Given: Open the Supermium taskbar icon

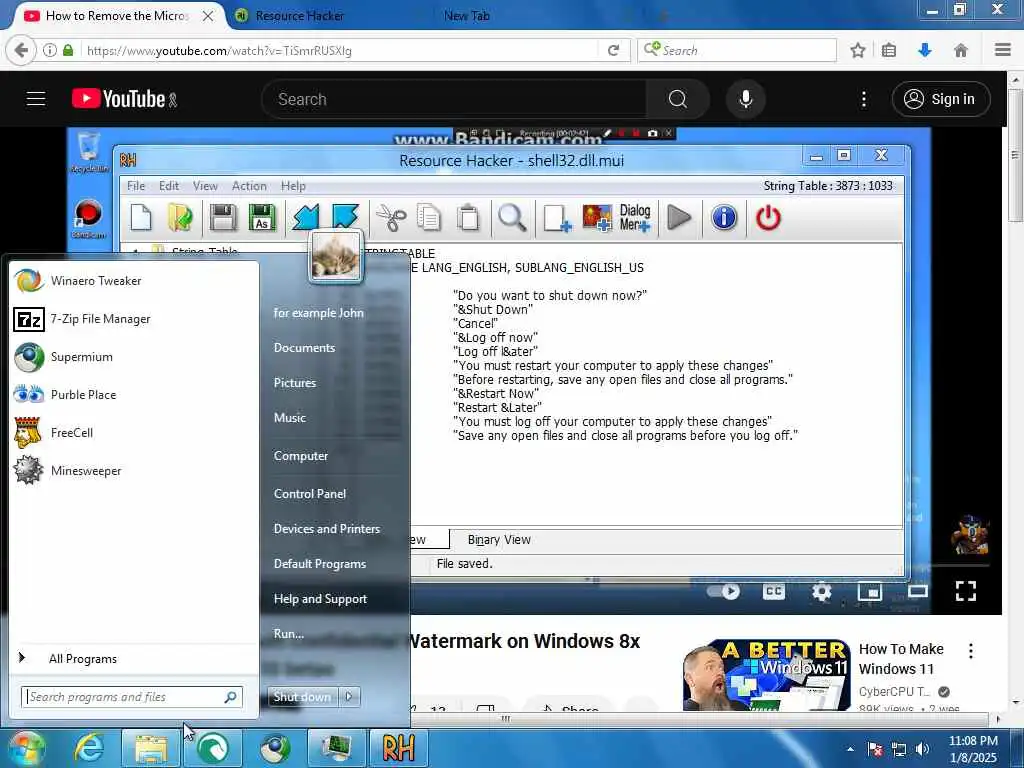Looking at the screenshot, I should [275, 748].
